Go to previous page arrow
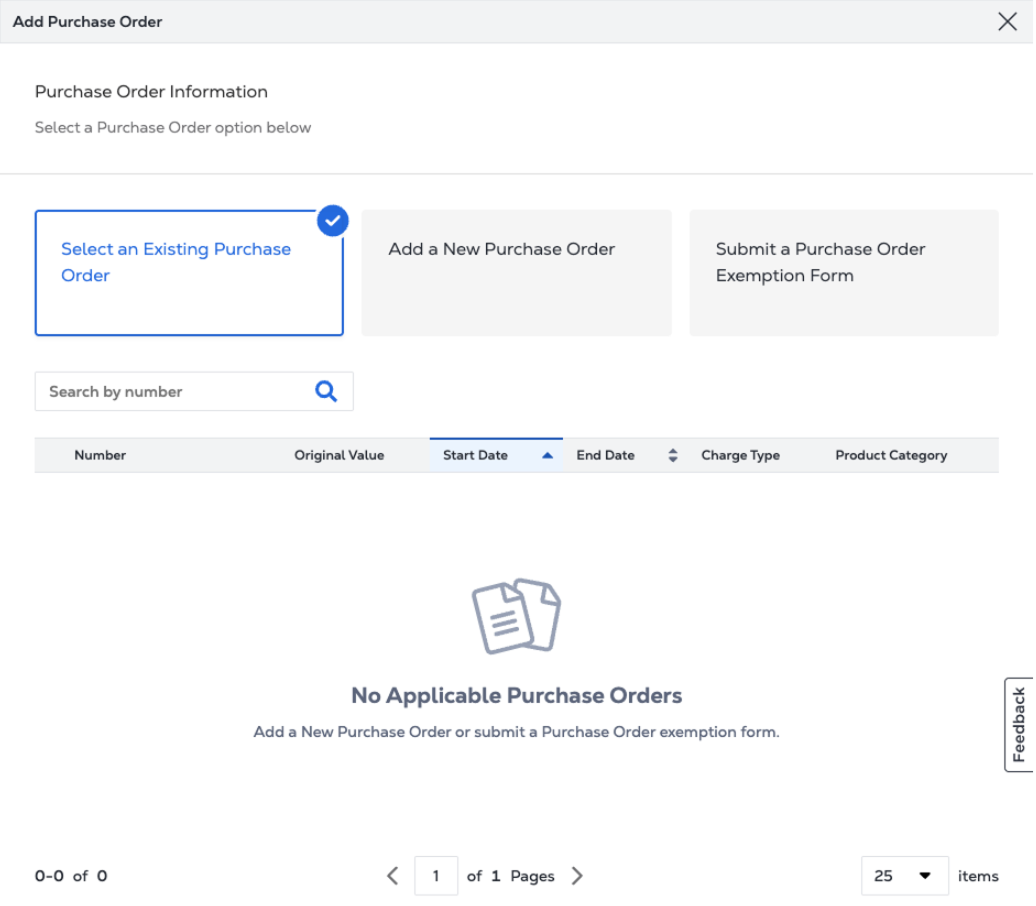 click(x=393, y=876)
